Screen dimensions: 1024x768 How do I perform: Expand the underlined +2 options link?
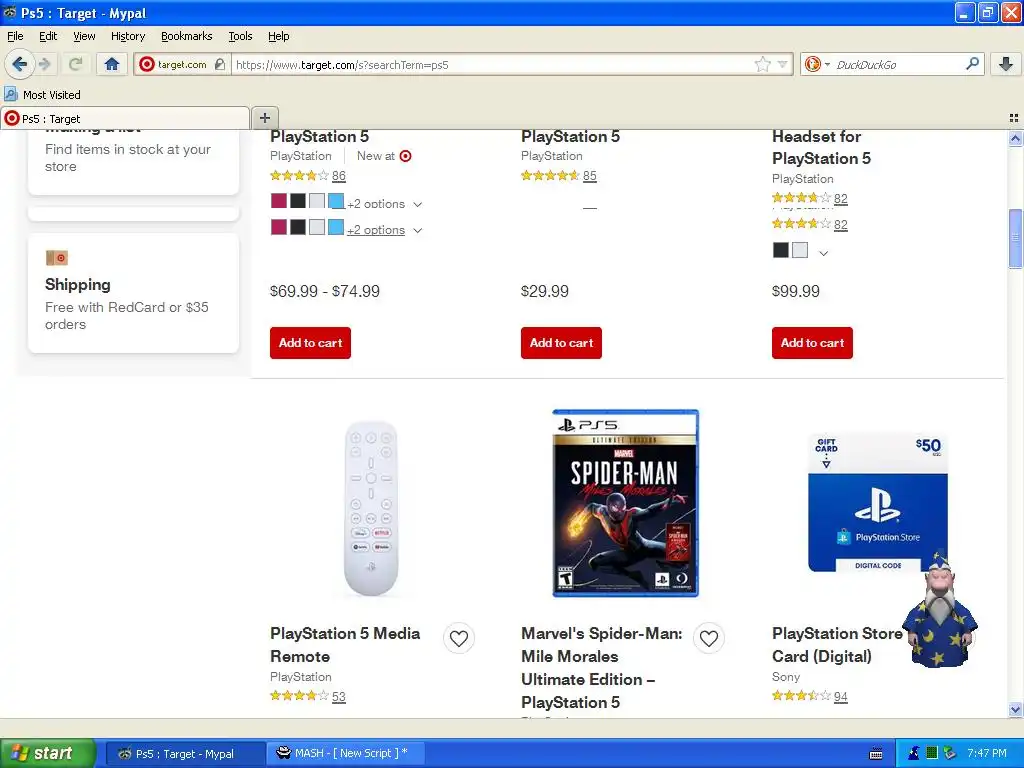(376, 230)
